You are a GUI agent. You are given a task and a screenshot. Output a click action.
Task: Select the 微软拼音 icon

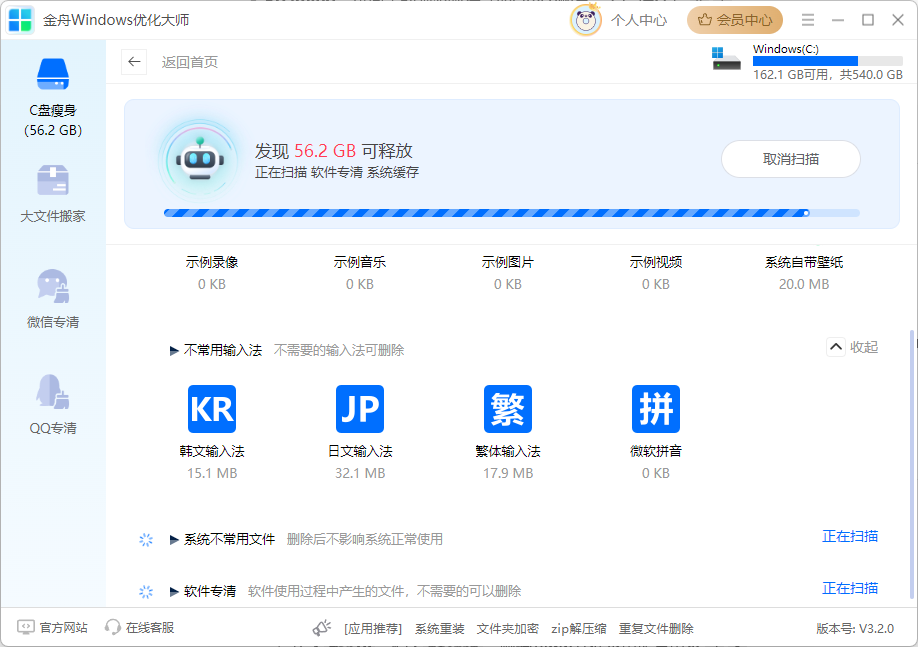click(656, 409)
